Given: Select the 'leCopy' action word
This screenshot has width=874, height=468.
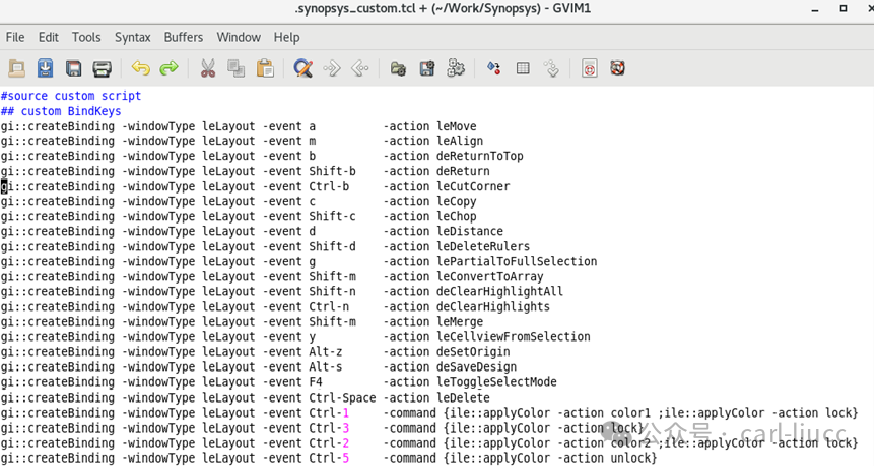Looking at the screenshot, I should [456, 201].
